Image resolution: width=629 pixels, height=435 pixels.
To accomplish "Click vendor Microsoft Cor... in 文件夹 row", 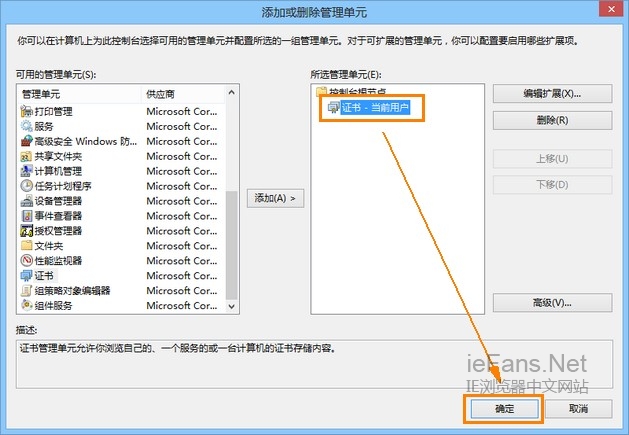I will coord(182,246).
